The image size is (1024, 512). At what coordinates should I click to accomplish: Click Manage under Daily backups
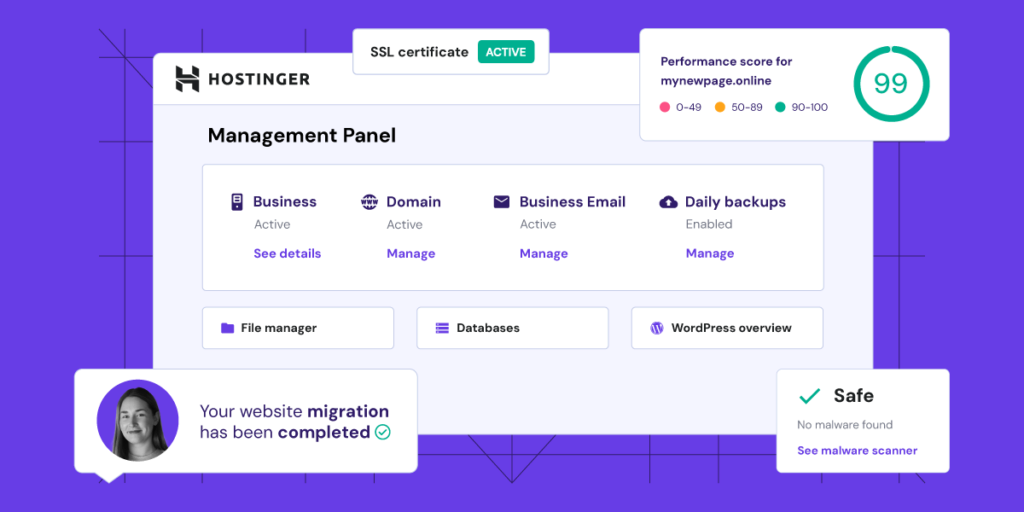pos(710,254)
